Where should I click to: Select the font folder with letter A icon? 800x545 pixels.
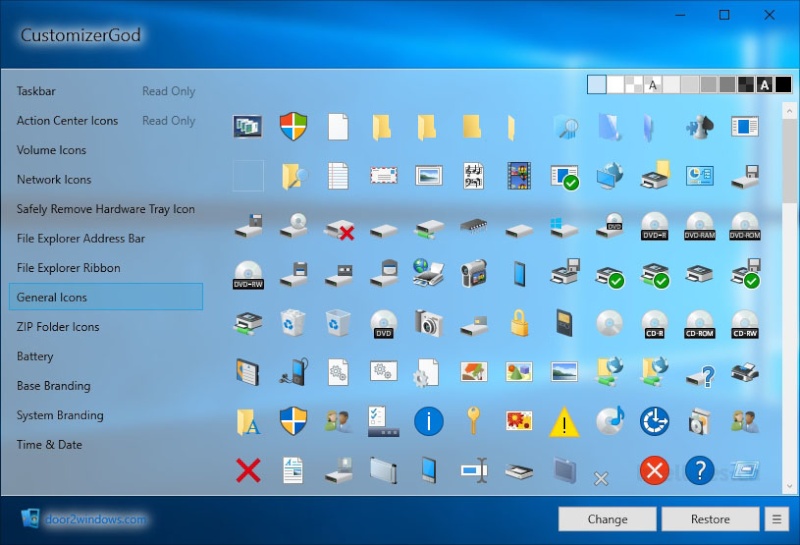(x=248, y=422)
